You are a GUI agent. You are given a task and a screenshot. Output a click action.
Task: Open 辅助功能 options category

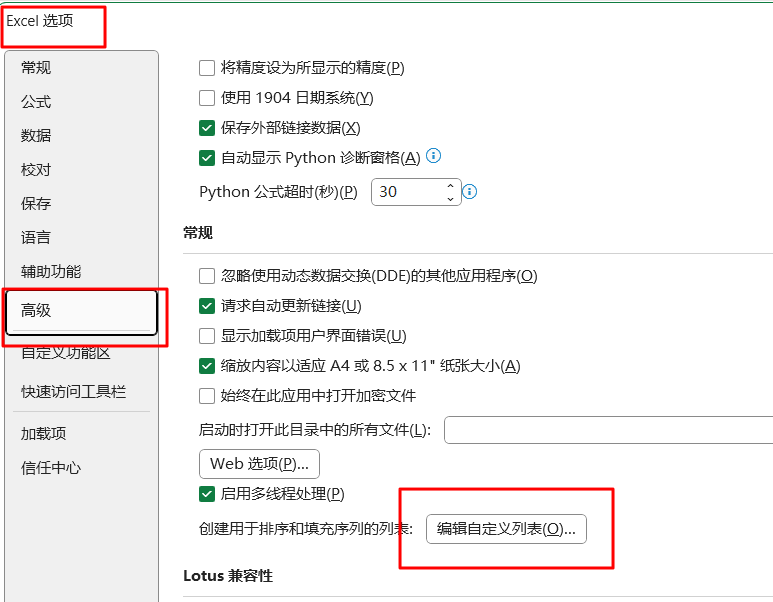[51, 272]
